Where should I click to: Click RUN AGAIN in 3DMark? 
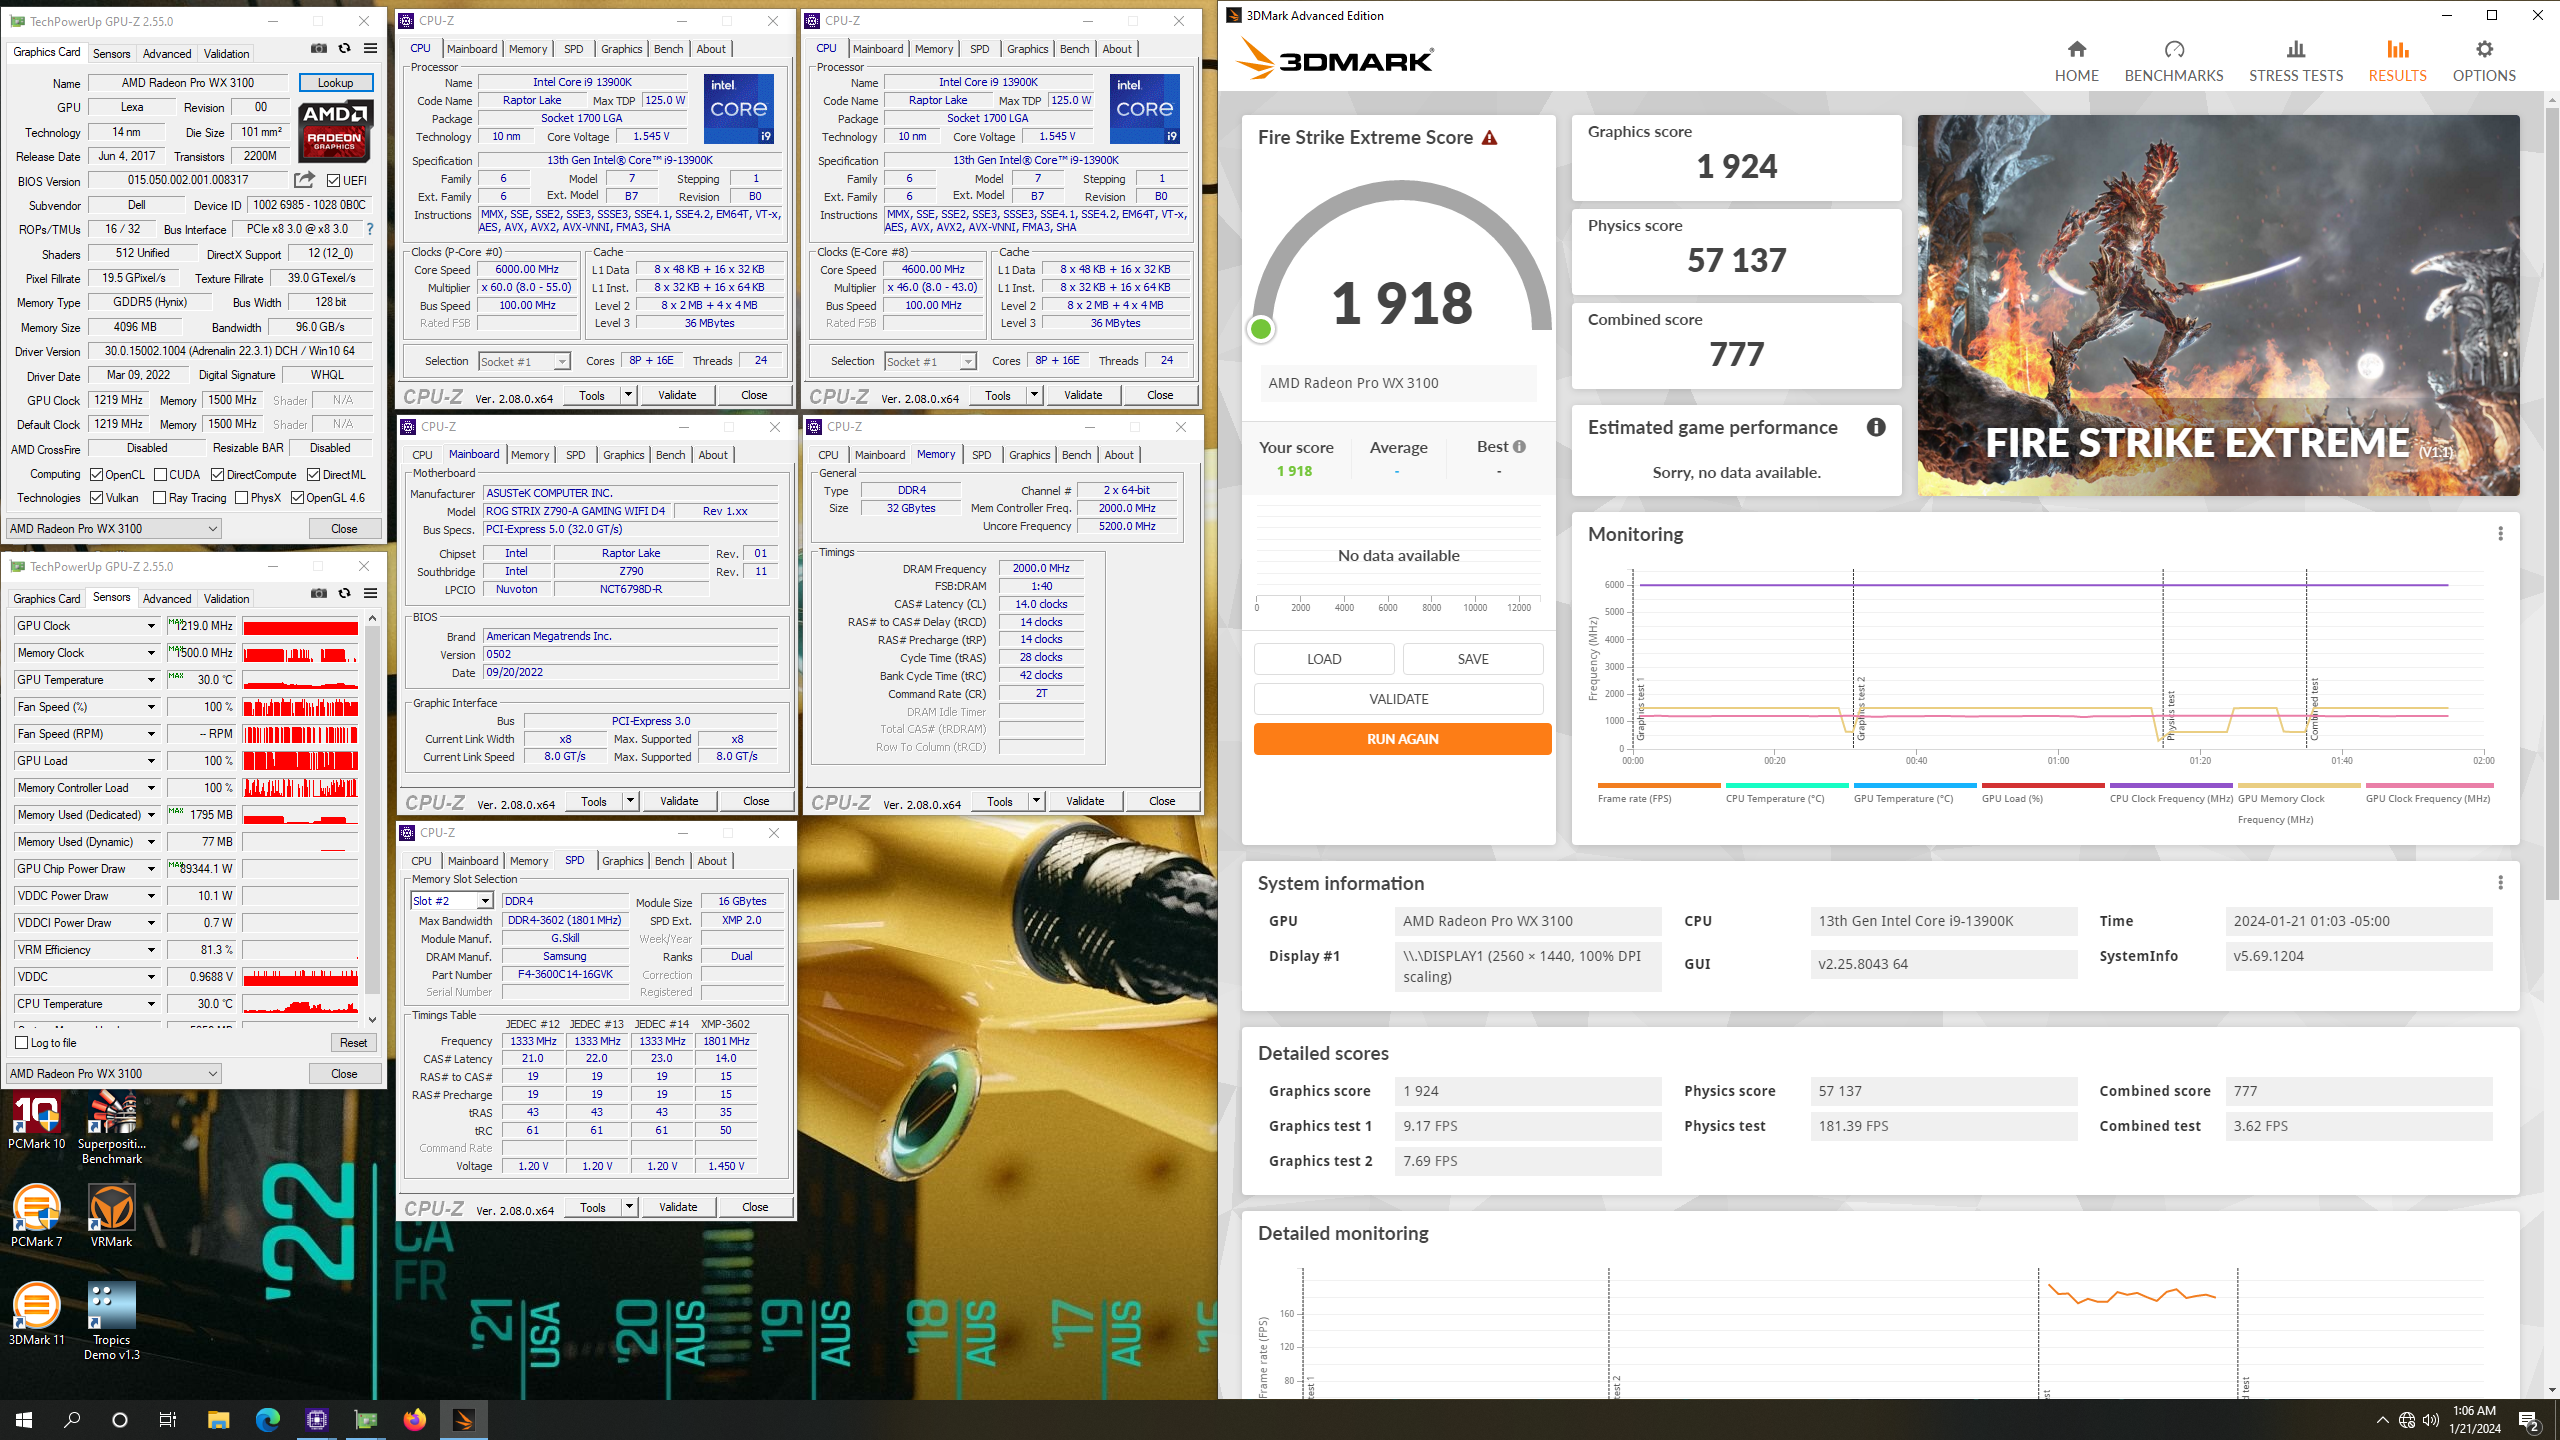(x=1402, y=739)
